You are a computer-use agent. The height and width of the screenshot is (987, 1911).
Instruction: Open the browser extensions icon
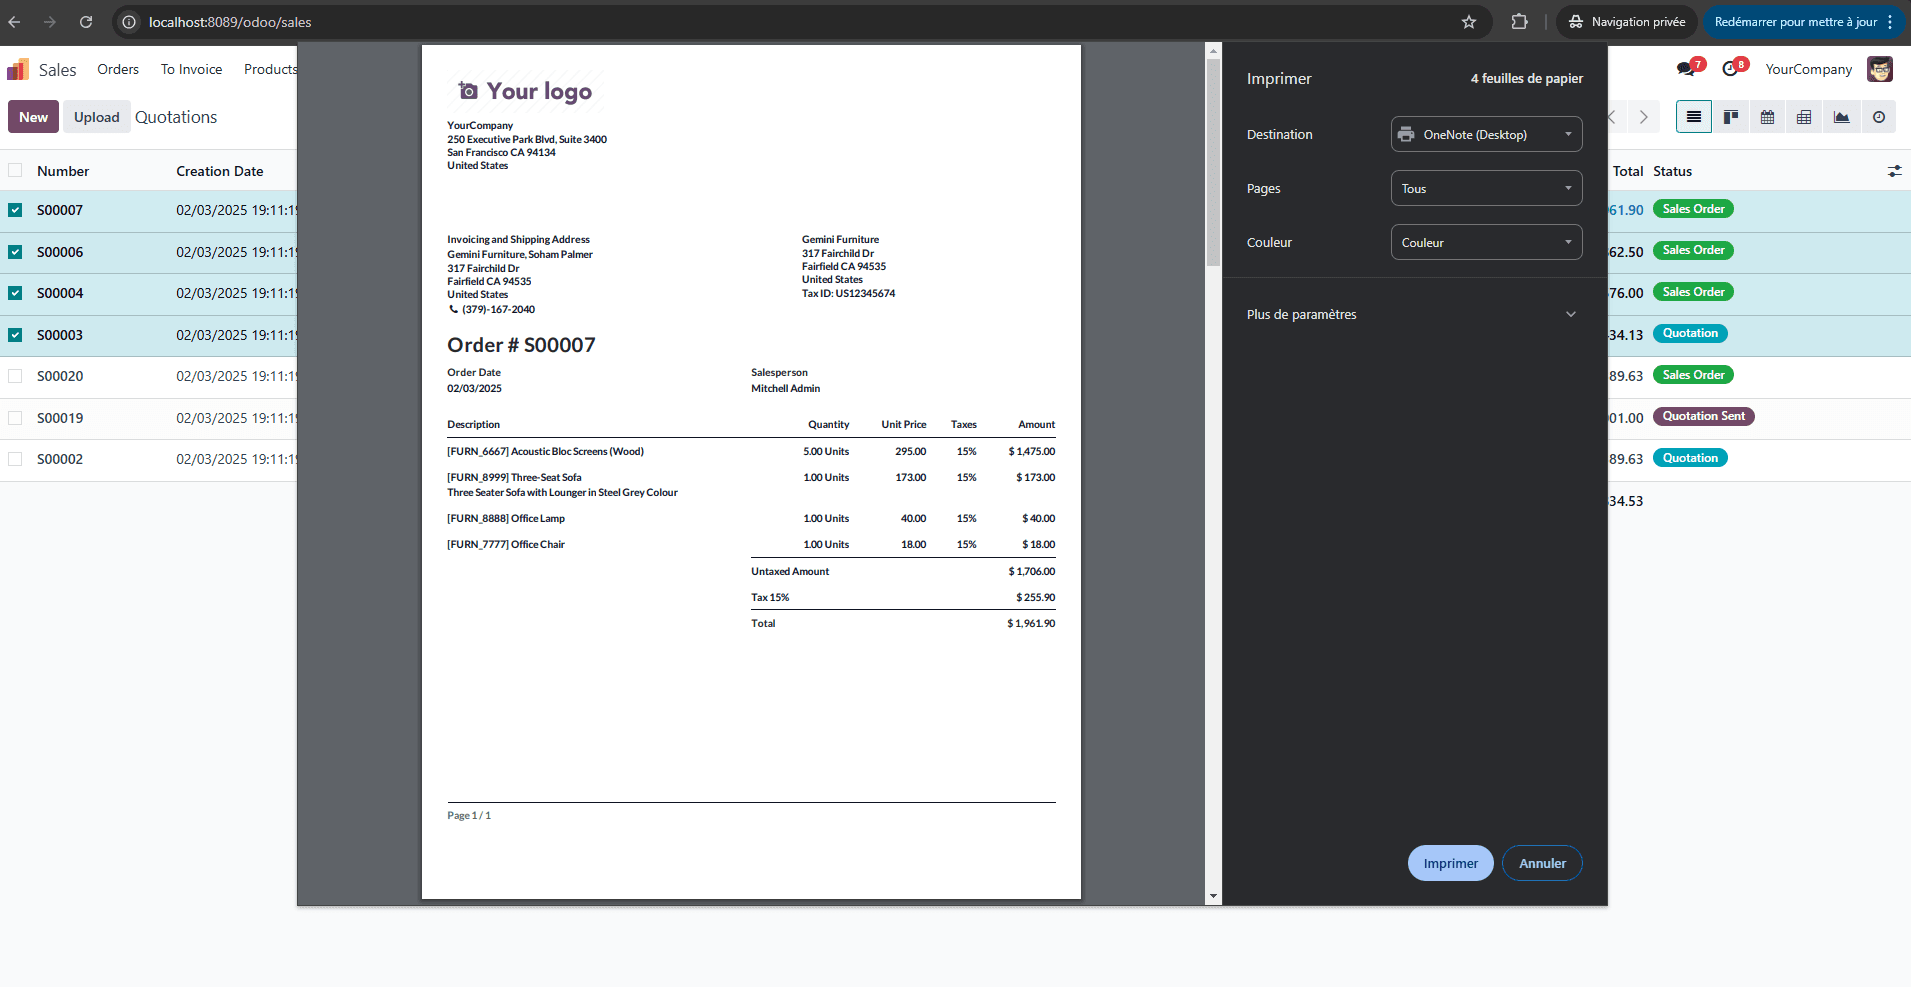pyautogui.click(x=1519, y=22)
